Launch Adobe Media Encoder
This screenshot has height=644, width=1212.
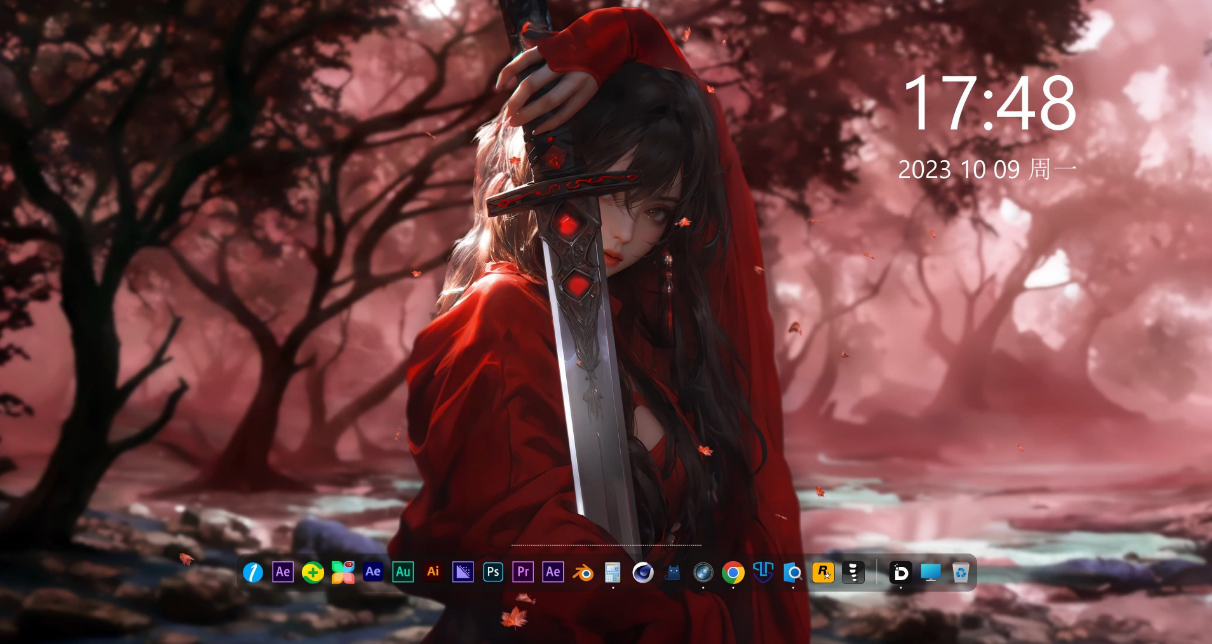(463, 572)
